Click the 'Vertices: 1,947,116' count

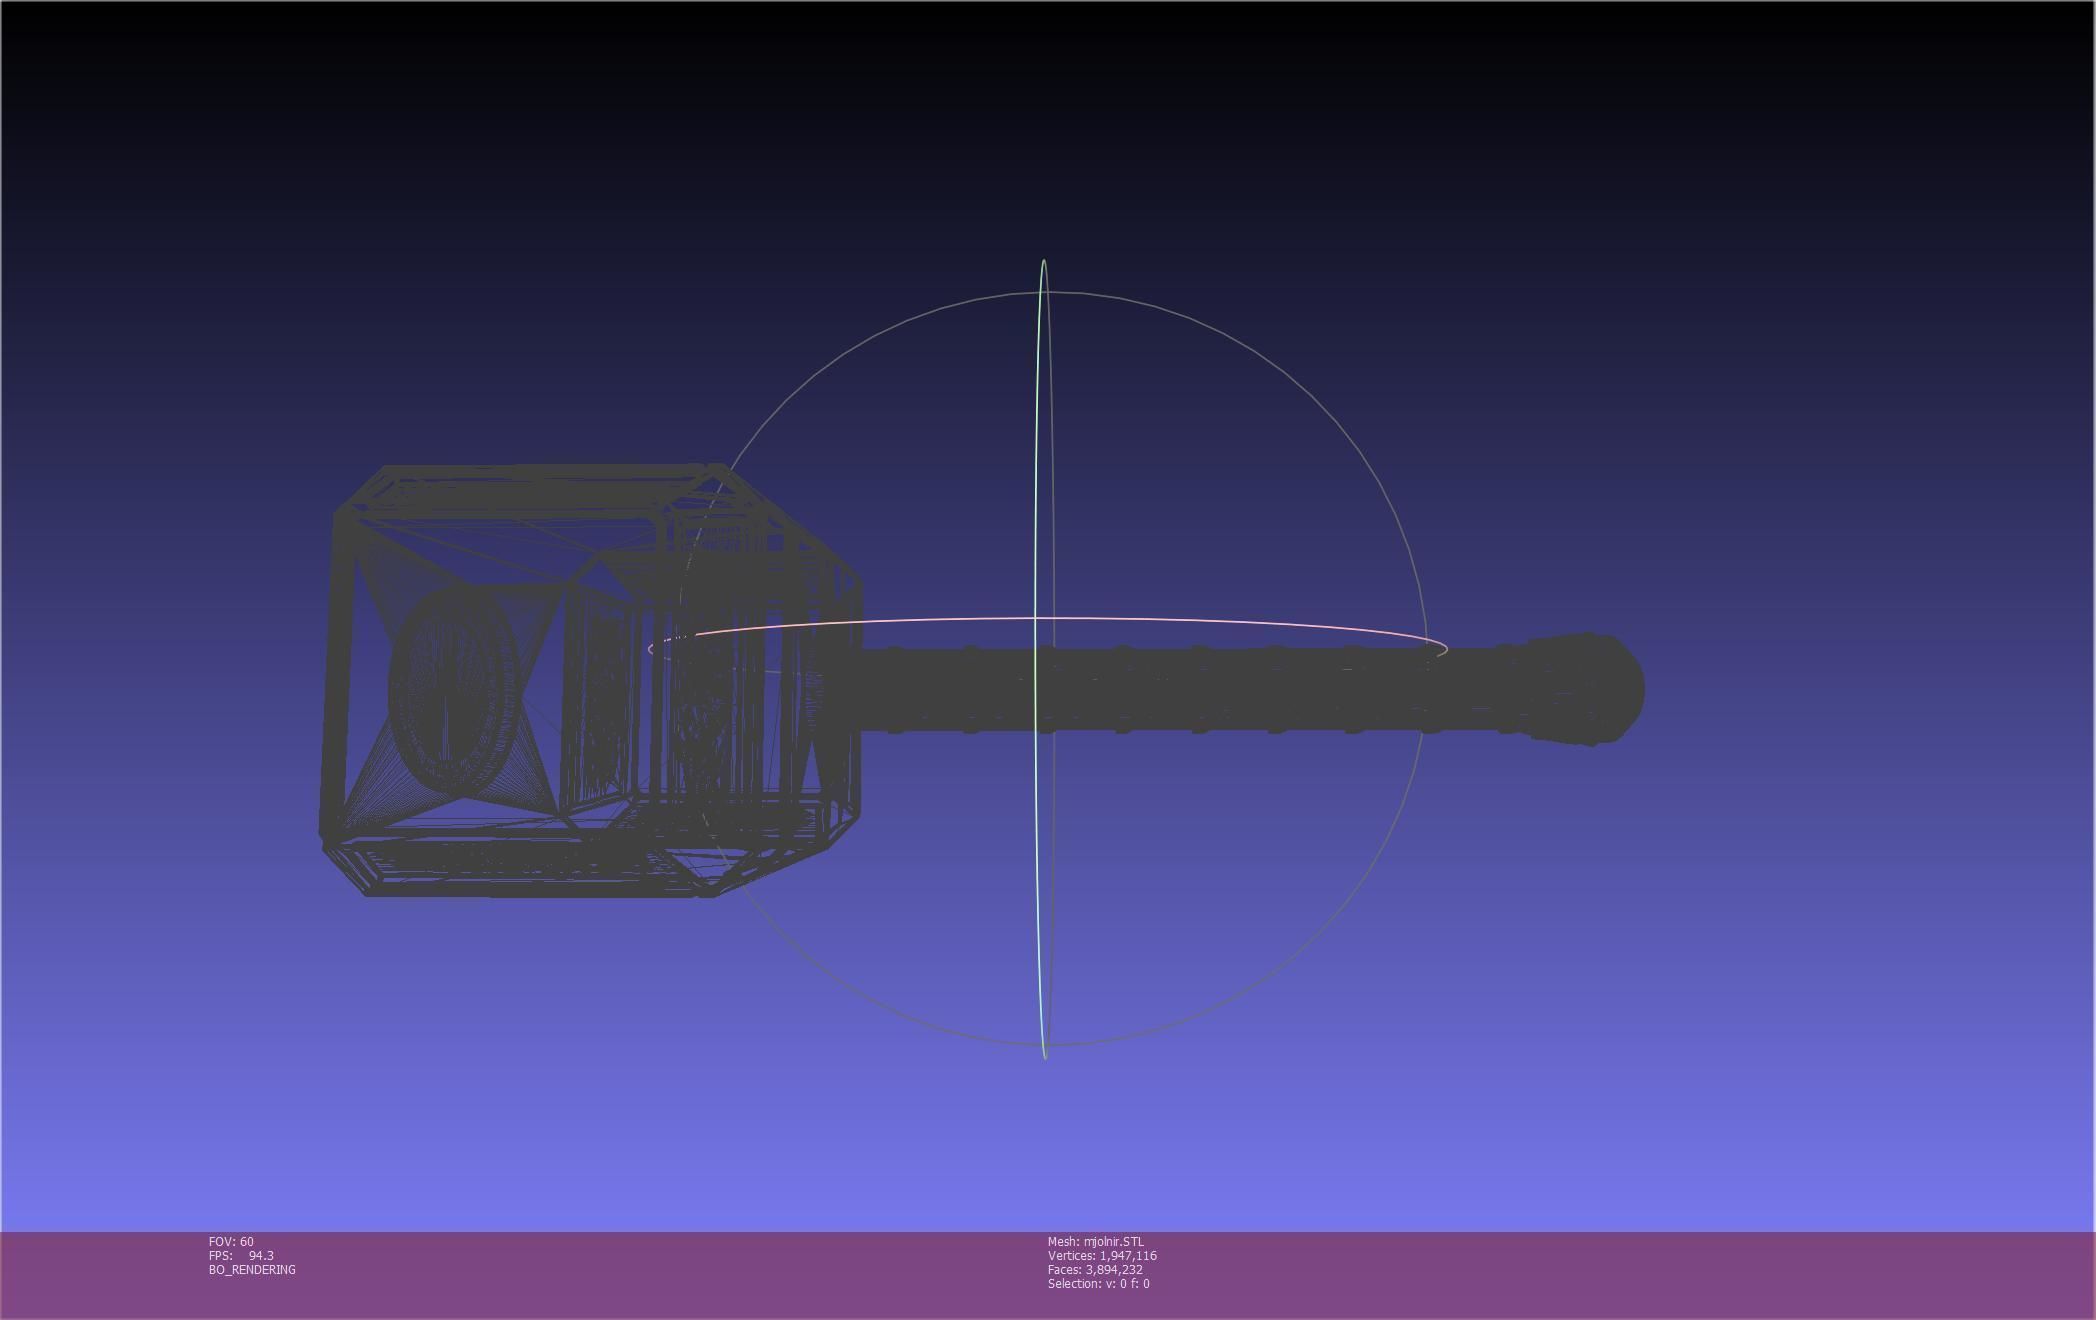(x=1102, y=1255)
